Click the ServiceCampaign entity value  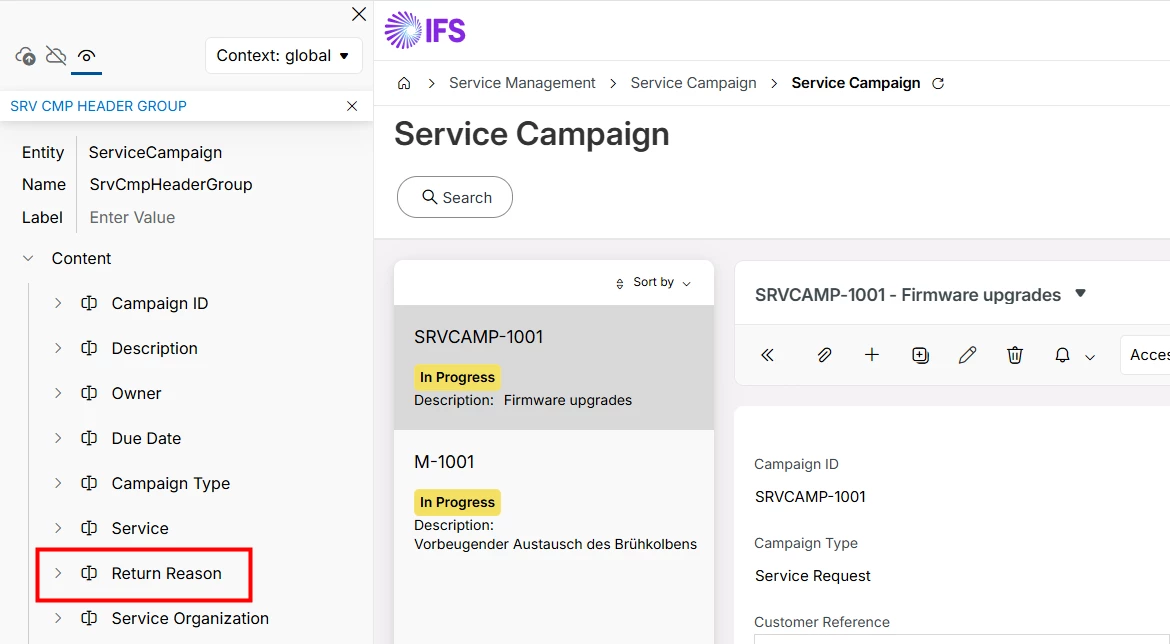pyautogui.click(x=155, y=152)
